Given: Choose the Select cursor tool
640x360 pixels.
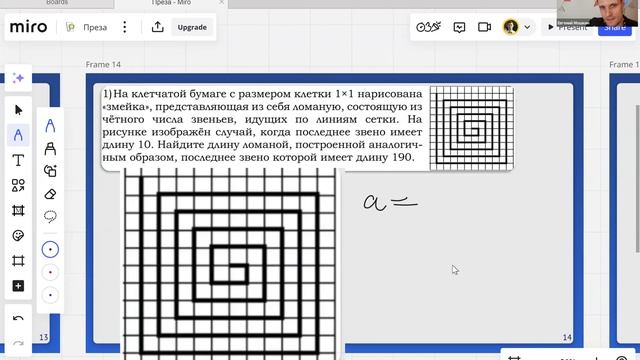Looking at the screenshot, I should [18, 110].
